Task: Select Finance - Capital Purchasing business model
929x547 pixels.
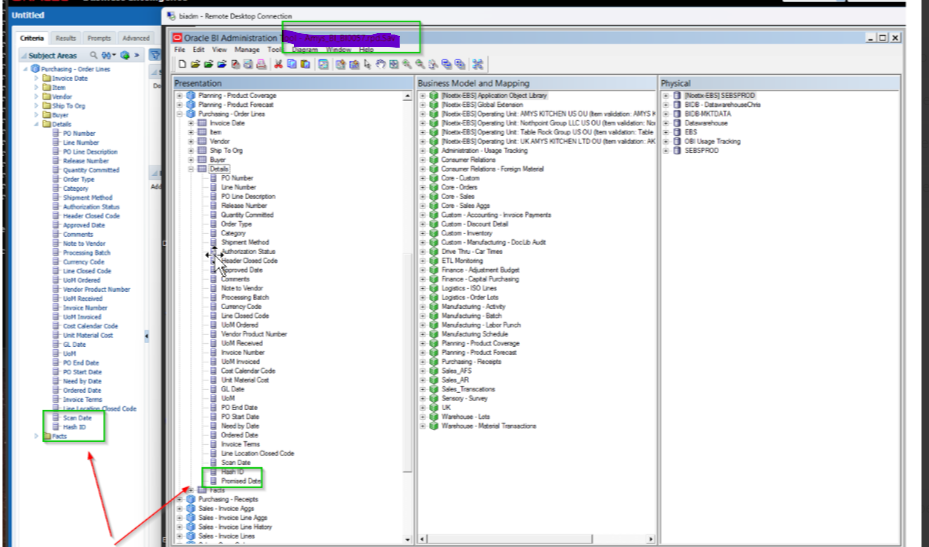Action: (480, 279)
